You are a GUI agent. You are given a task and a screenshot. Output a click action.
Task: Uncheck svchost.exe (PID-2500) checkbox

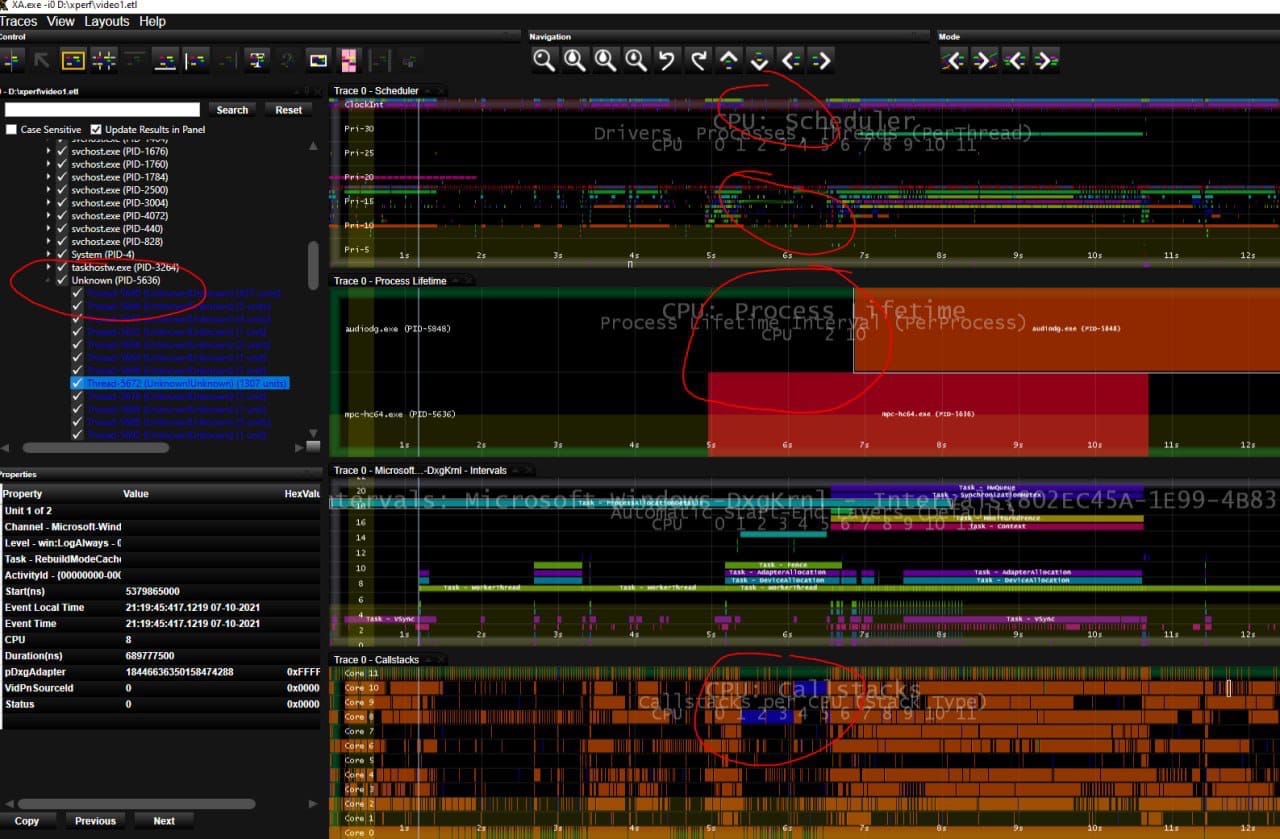point(63,190)
